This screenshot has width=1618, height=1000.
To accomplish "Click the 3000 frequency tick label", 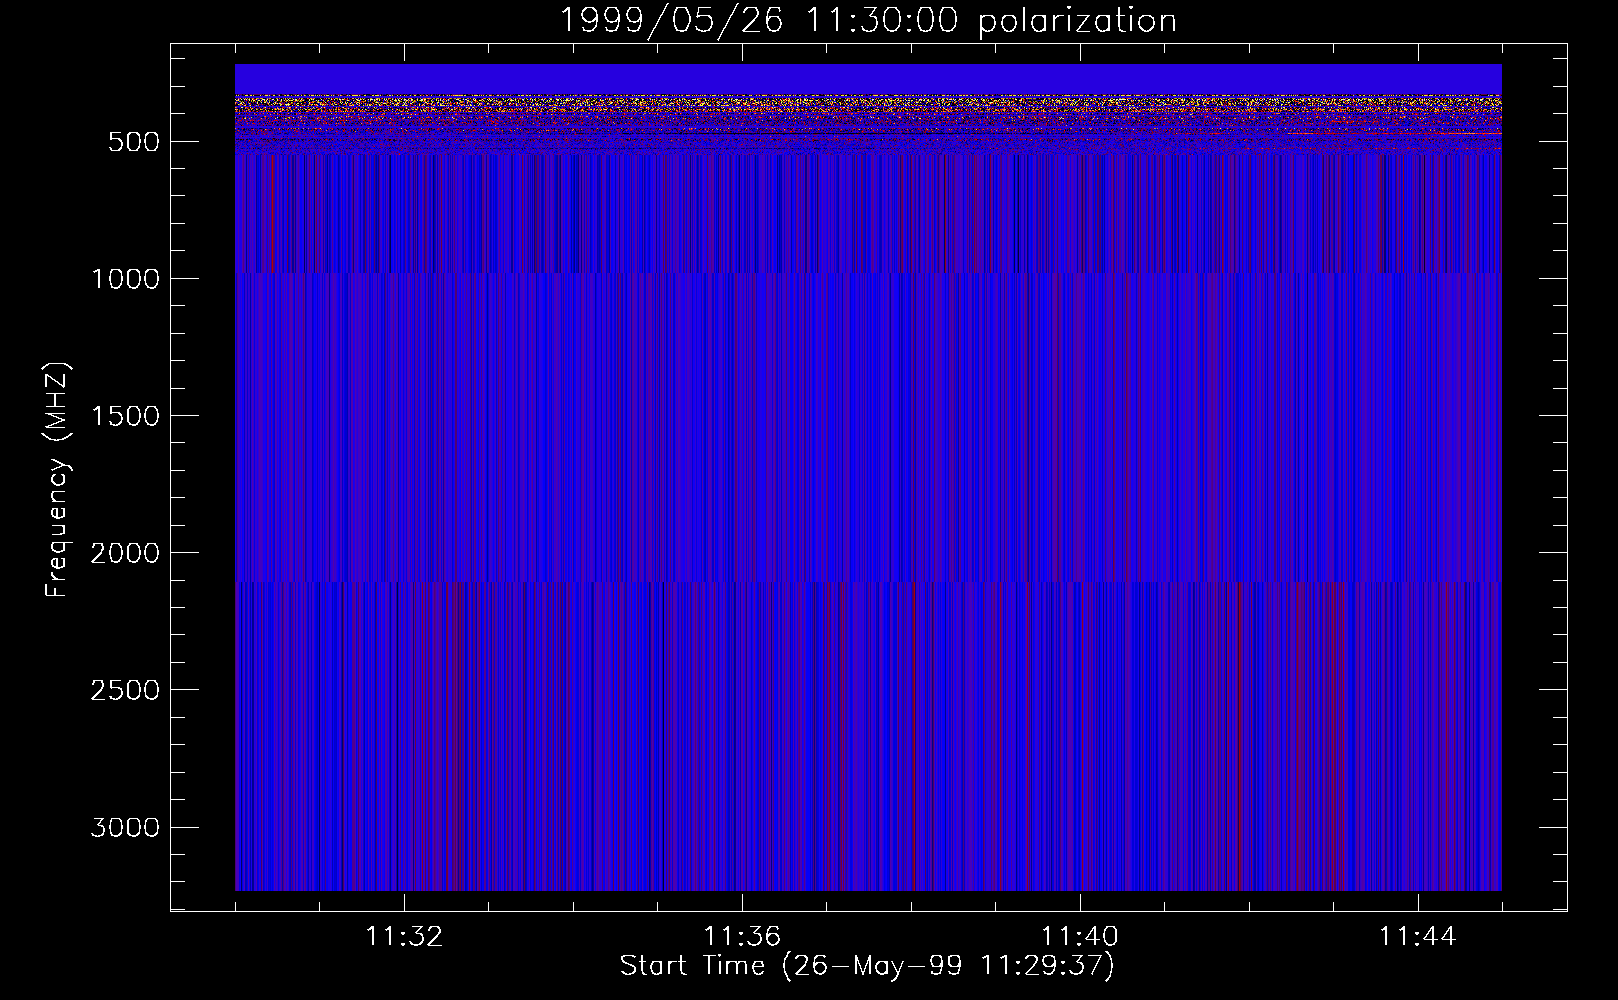I will coord(125,827).
